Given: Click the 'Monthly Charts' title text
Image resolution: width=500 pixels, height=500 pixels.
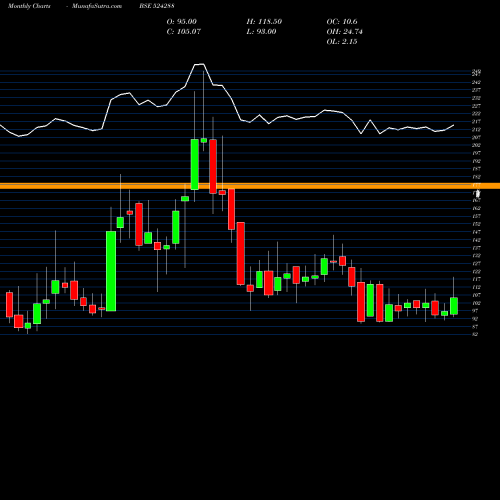Looking at the screenshot, I should click(29, 6).
